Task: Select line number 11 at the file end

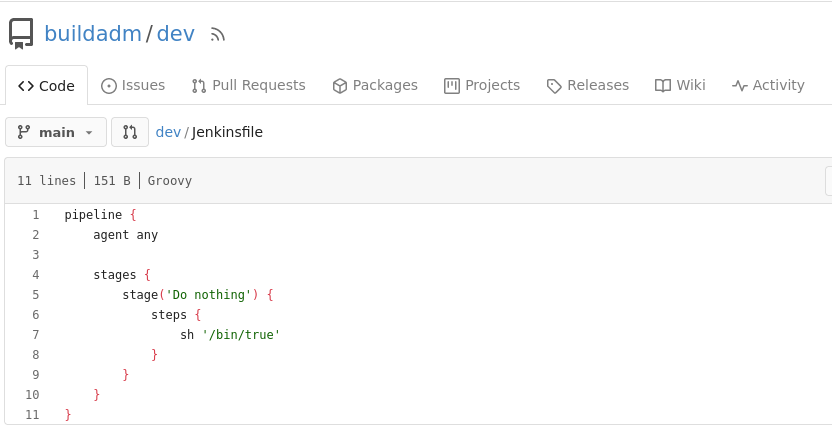Action: tap(33, 415)
